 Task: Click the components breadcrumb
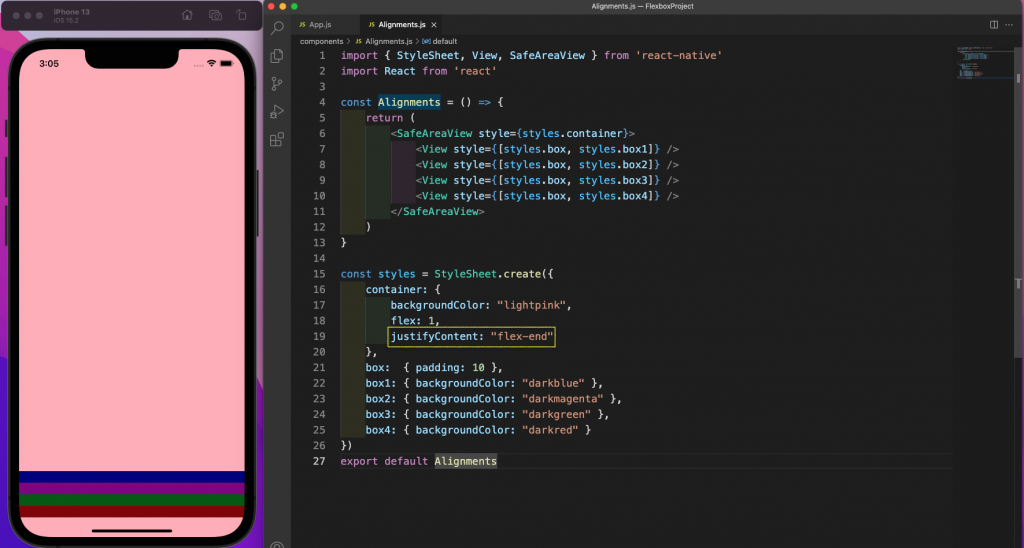pyautogui.click(x=321, y=41)
